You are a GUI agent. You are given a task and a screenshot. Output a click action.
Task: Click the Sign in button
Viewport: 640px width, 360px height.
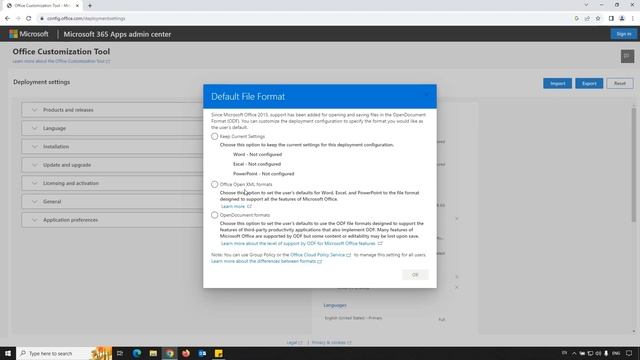point(624,34)
